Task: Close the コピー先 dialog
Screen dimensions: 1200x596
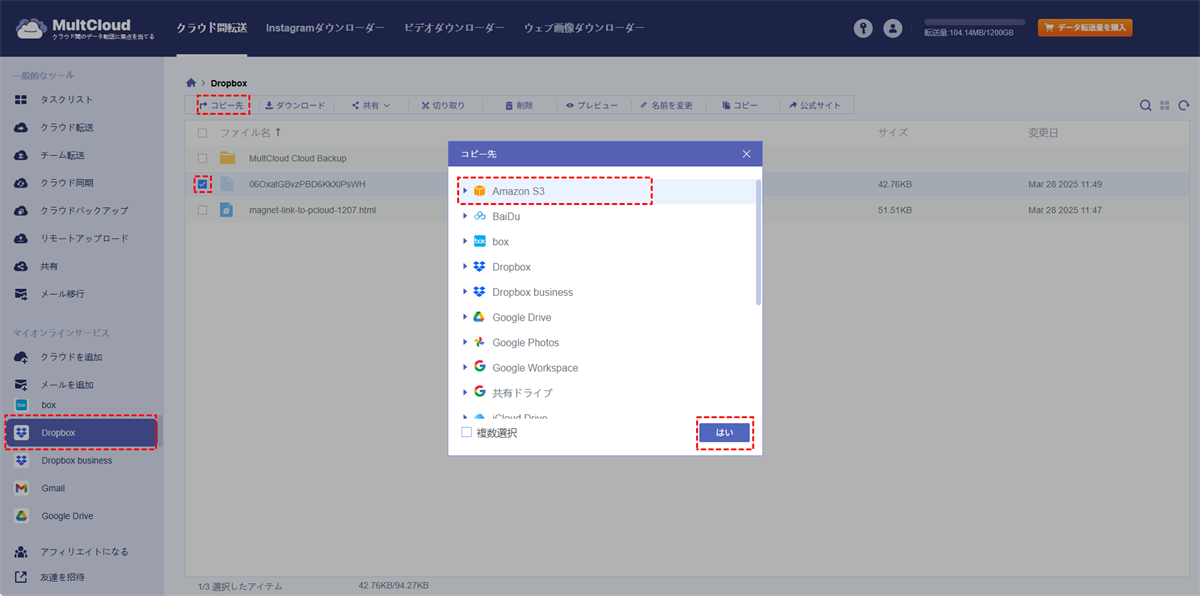Action: point(746,154)
